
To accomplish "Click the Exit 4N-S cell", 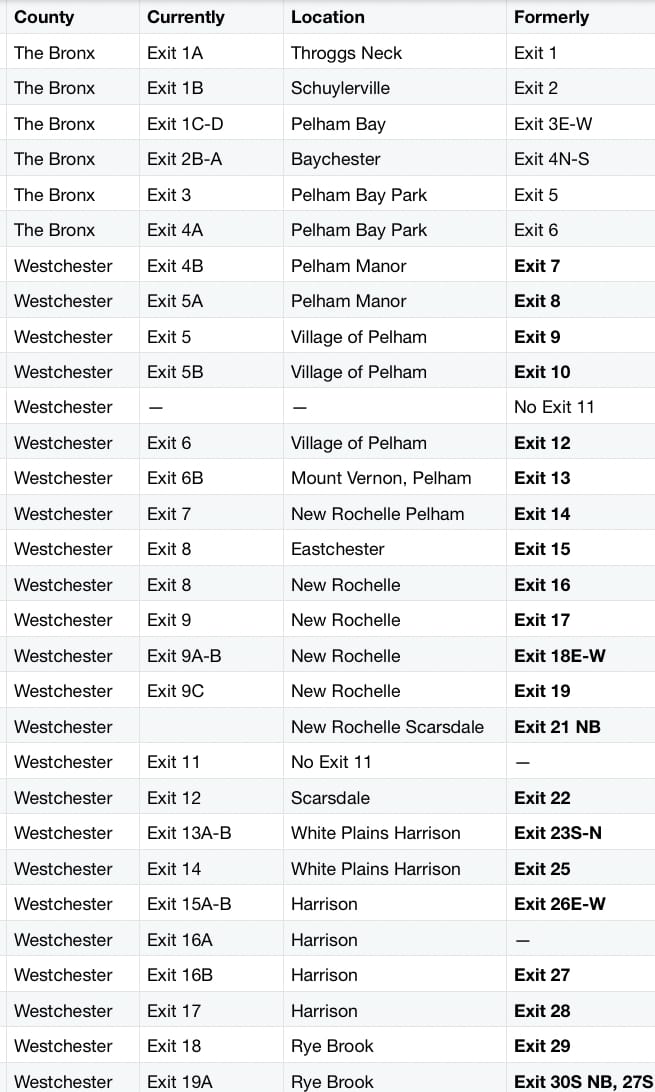I will 551,159.
